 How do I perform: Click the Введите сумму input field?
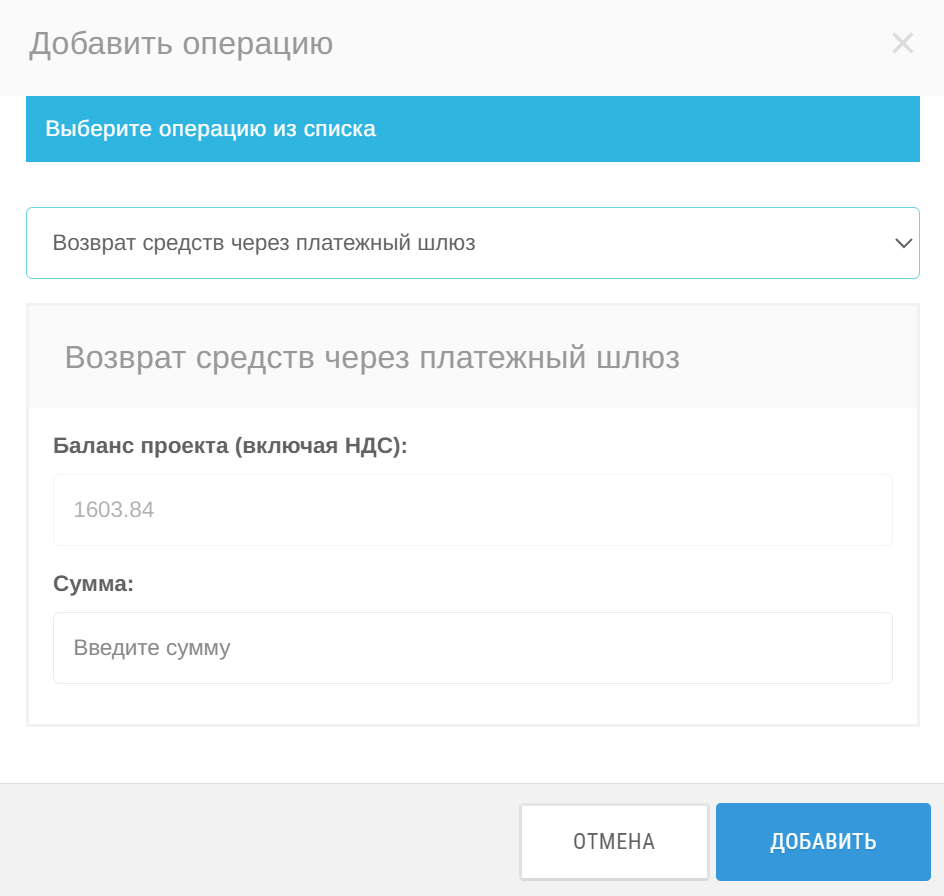[x=473, y=648]
